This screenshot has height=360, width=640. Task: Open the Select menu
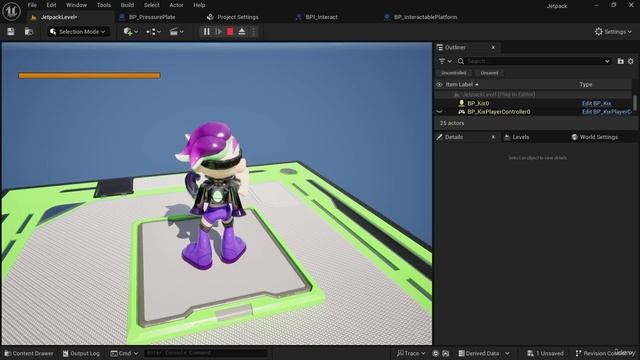click(x=151, y=5)
